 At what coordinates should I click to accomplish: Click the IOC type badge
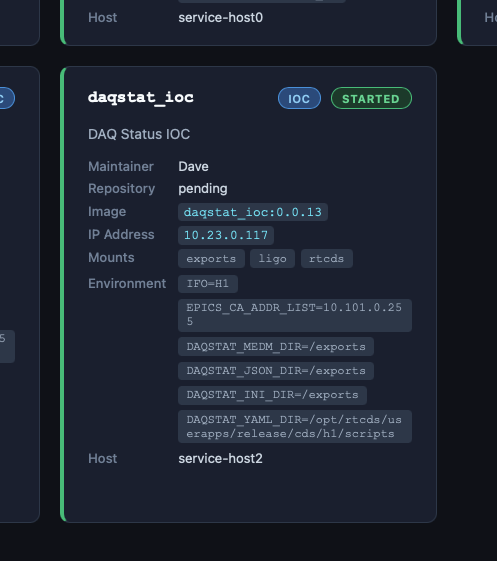tap(299, 98)
